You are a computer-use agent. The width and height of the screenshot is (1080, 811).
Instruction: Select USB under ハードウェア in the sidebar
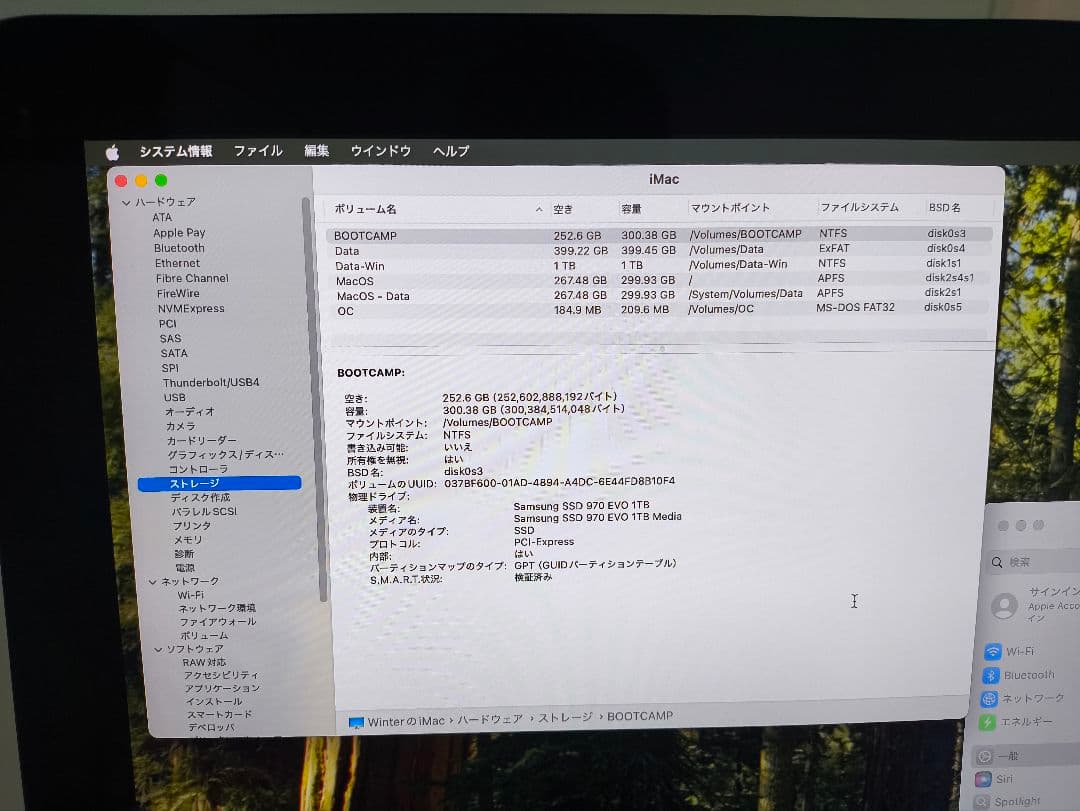point(174,397)
